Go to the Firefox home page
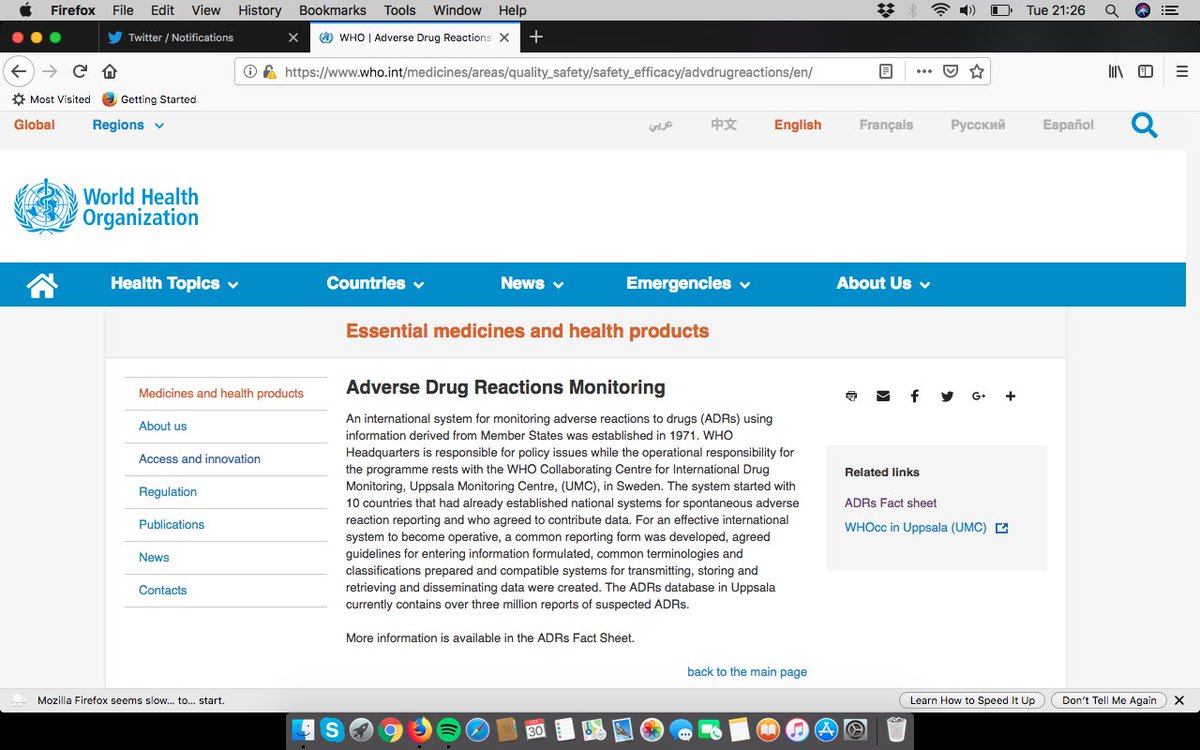Image resolution: width=1200 pixels, height=750 pixels. pyautogui.click(x=110, y=72)
